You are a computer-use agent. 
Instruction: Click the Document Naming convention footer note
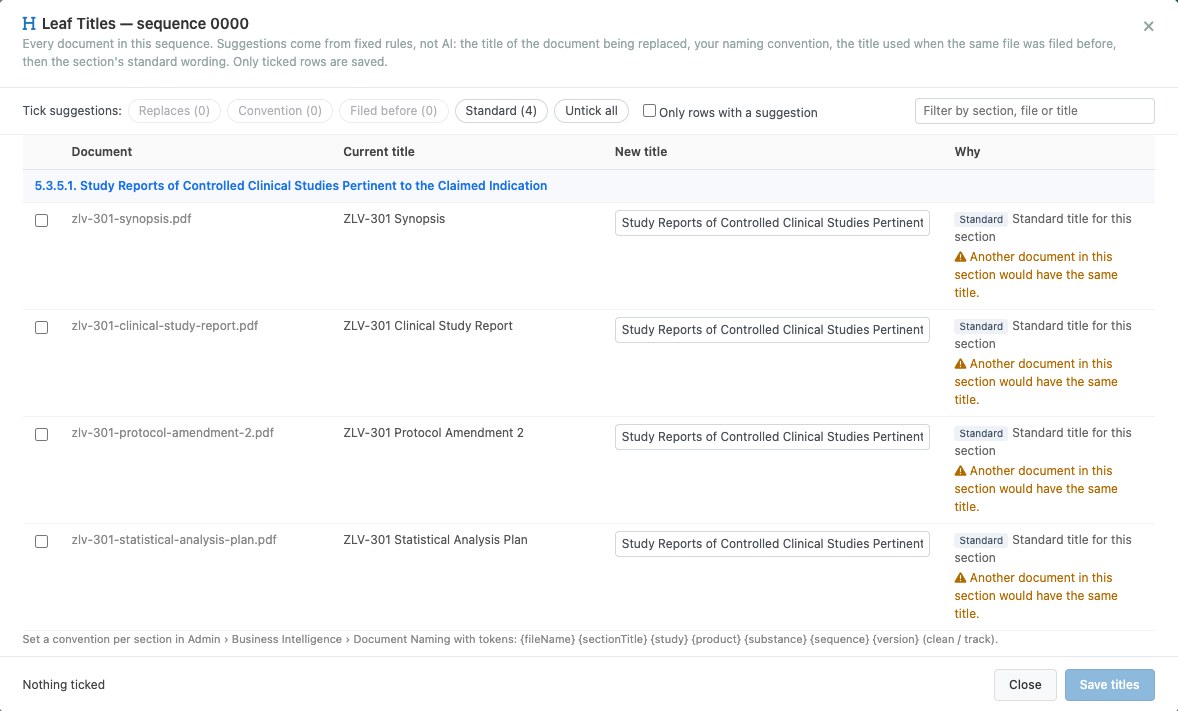click(510, 640)
